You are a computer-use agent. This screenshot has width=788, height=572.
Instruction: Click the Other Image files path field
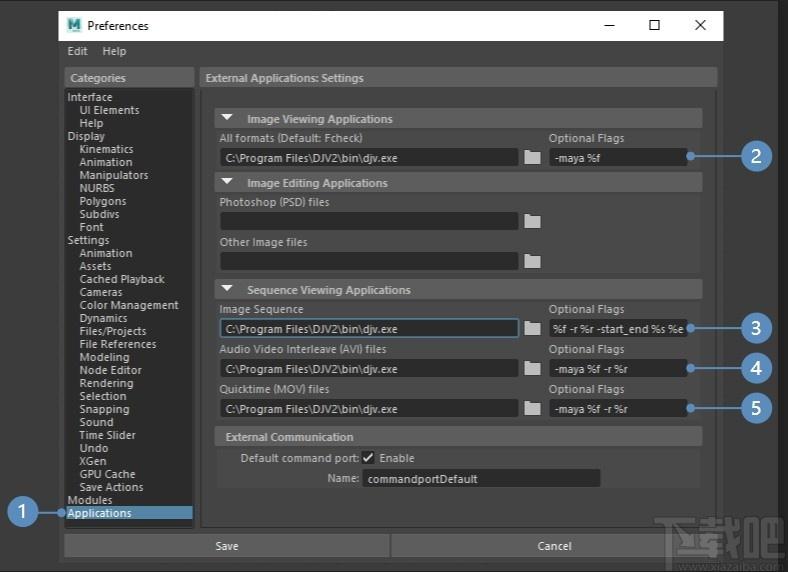click(x=369, y=261)
